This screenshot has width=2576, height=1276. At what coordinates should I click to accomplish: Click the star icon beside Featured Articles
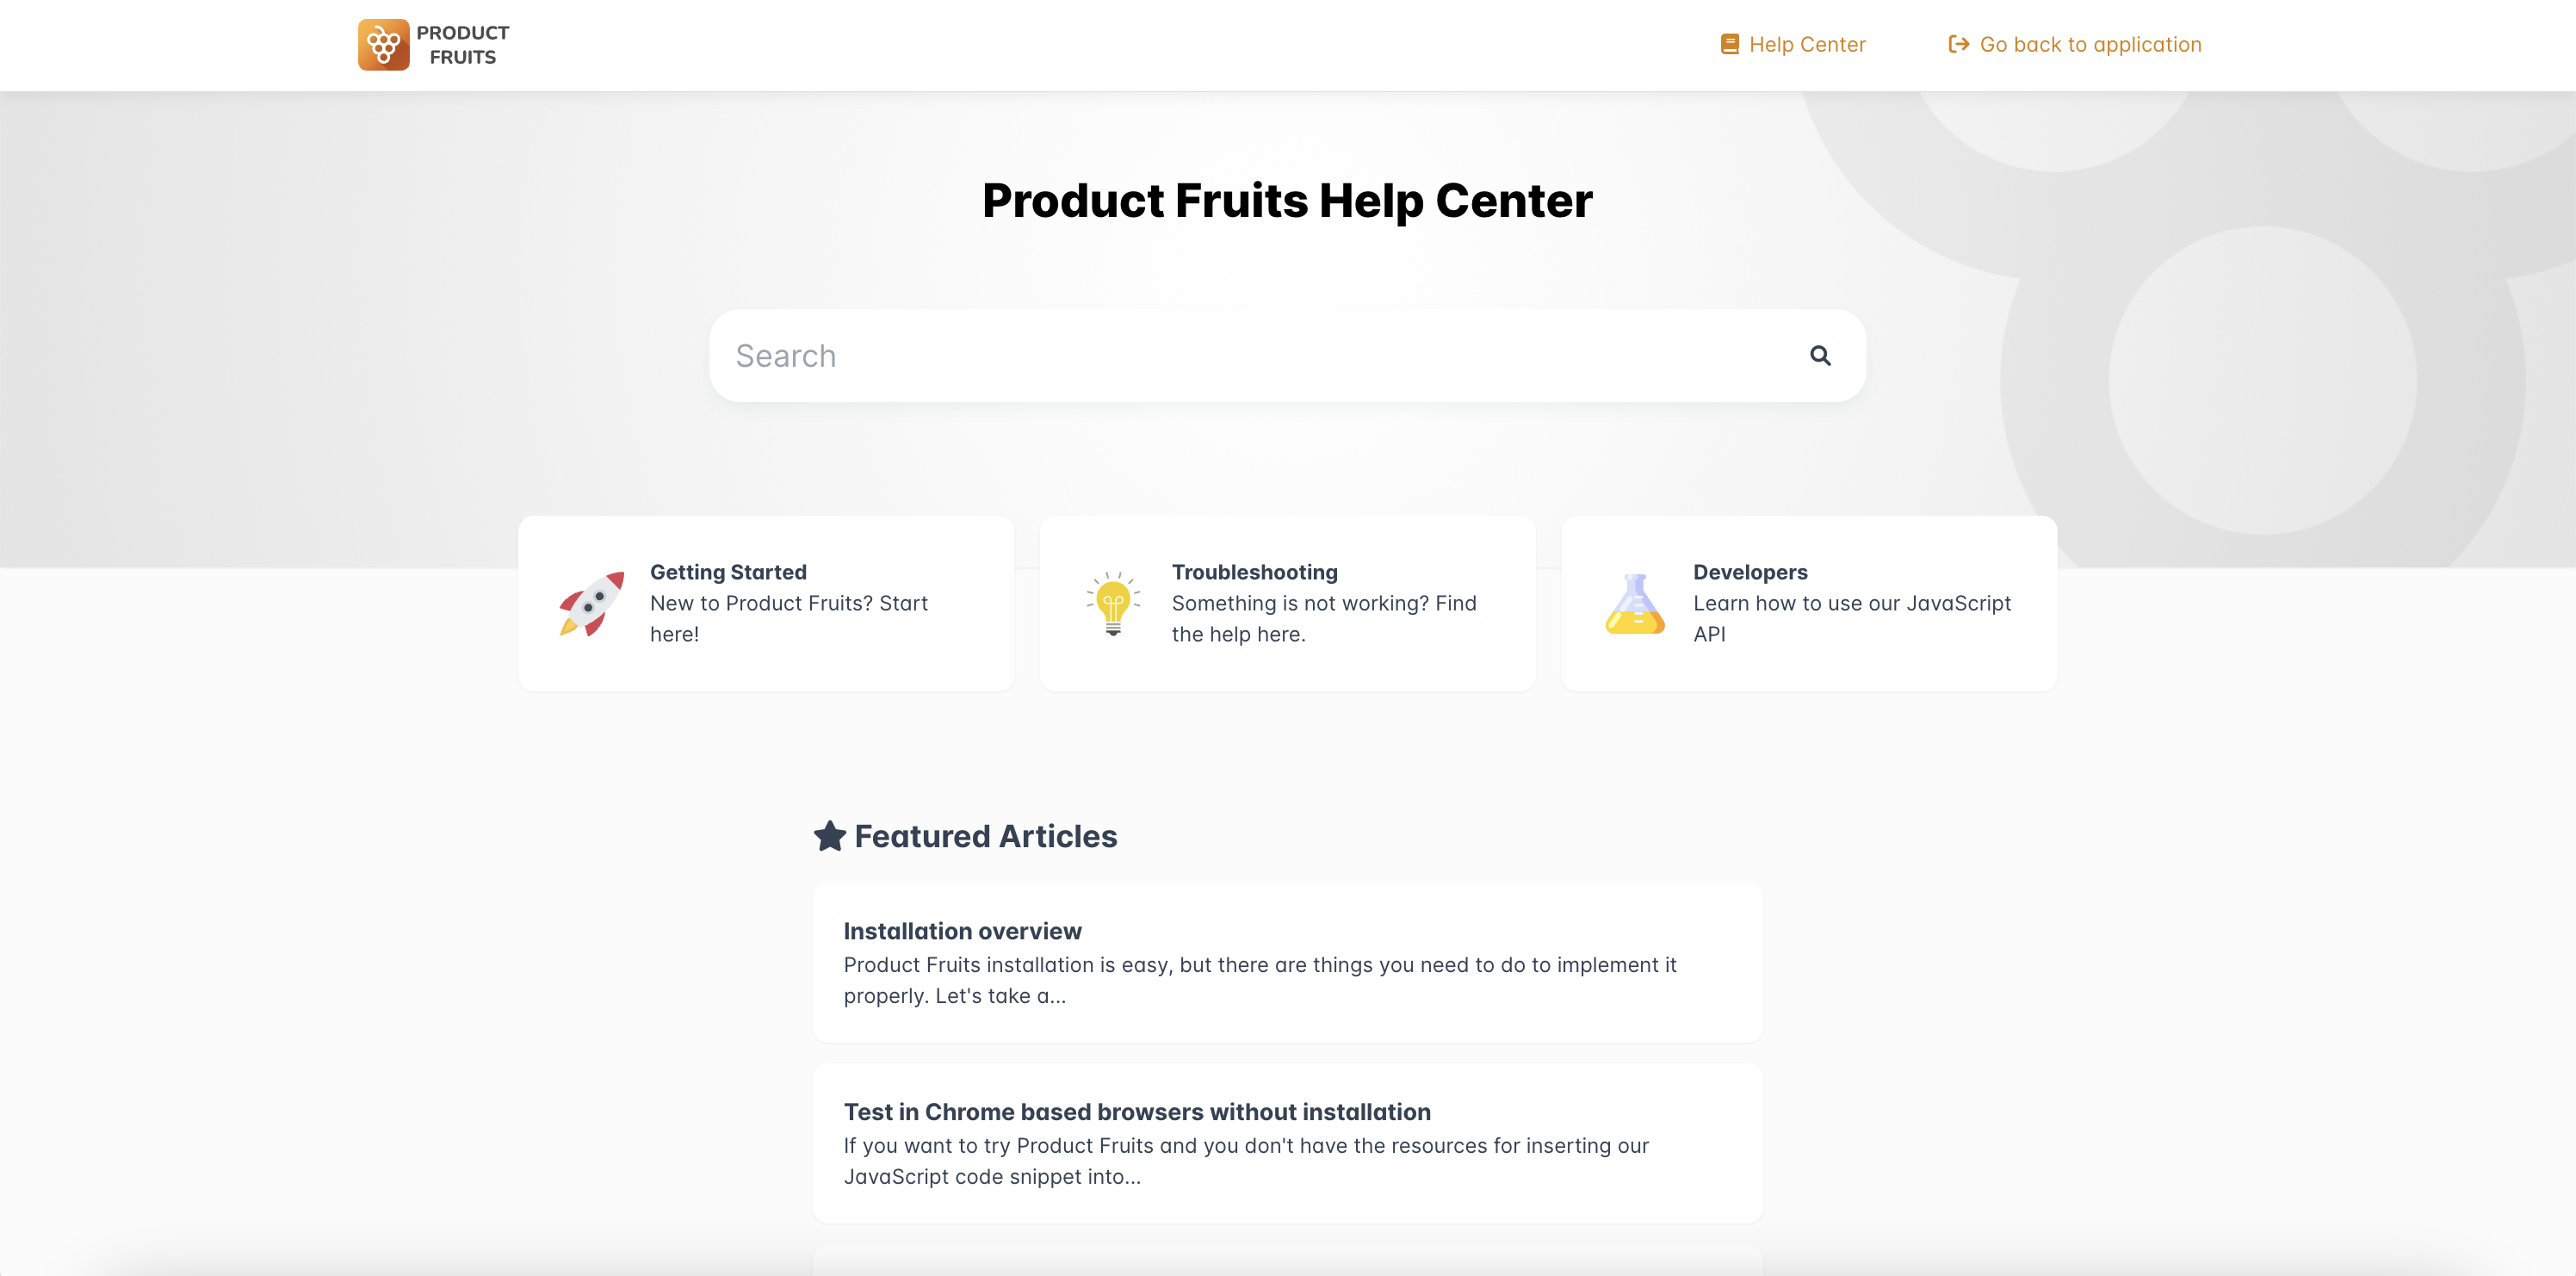coord(829,836)
